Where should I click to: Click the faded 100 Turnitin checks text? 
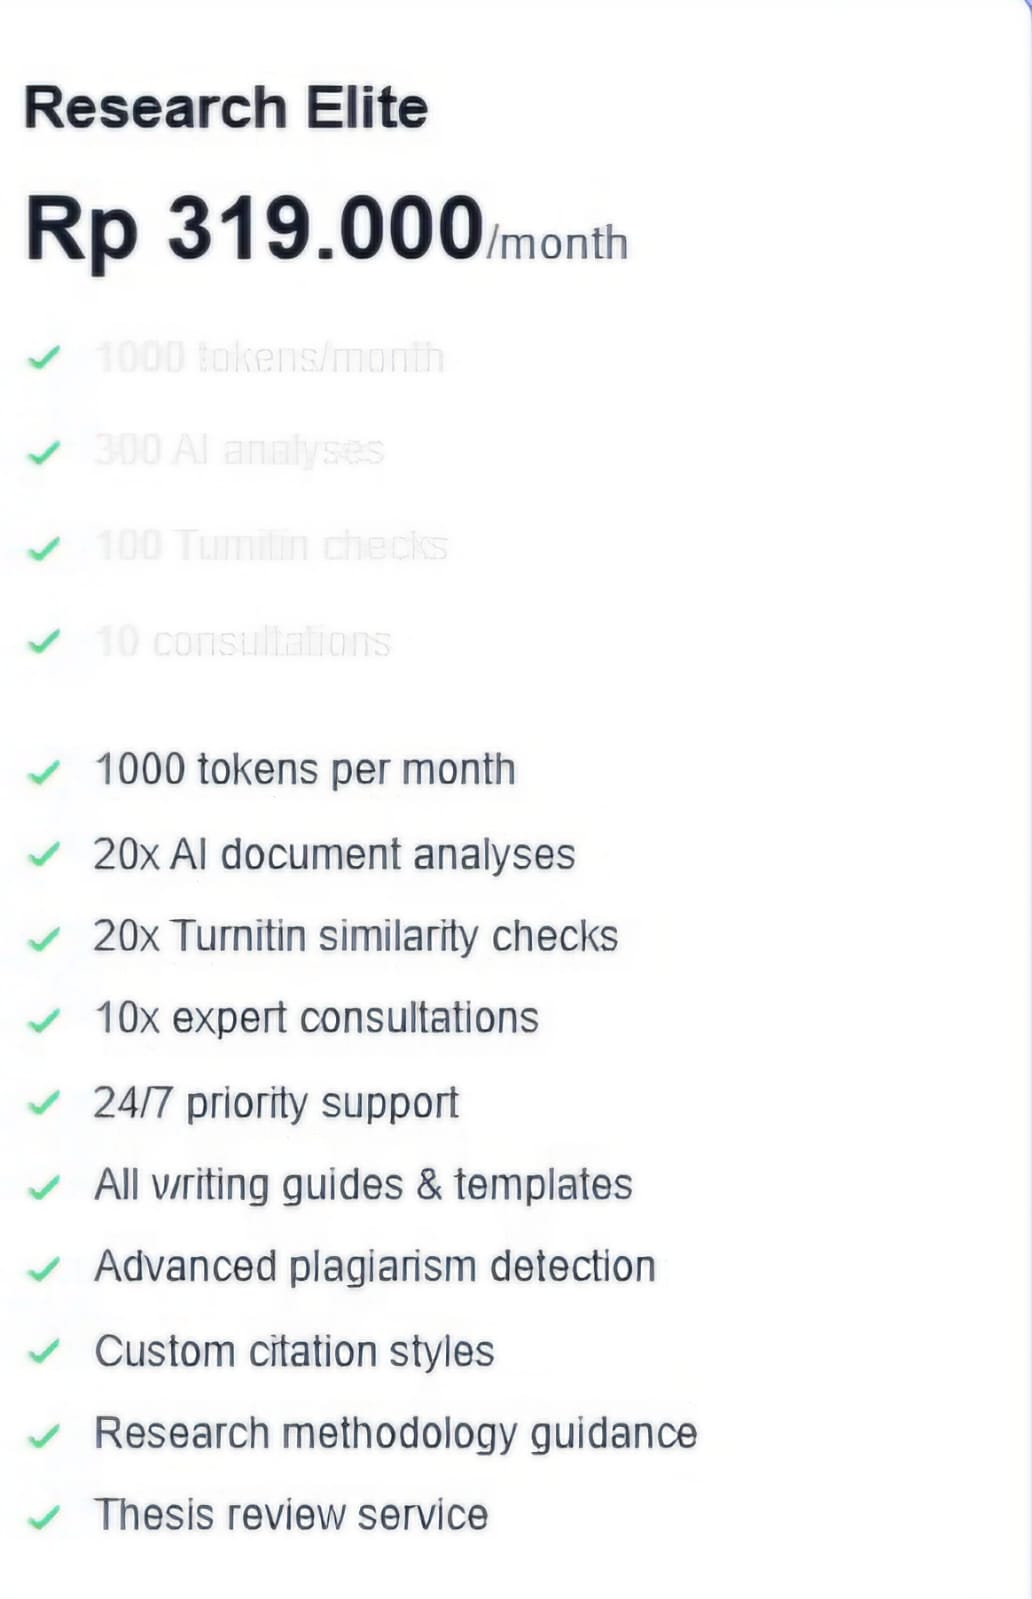pos(271,546)
